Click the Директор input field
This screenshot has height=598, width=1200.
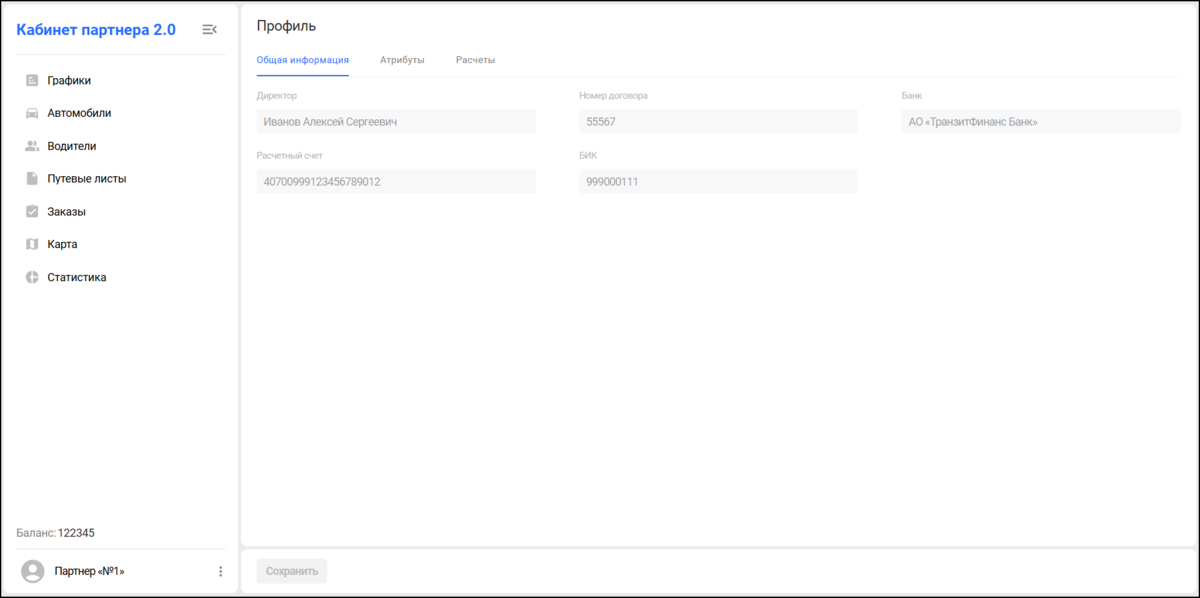click(x=396, y=121)
